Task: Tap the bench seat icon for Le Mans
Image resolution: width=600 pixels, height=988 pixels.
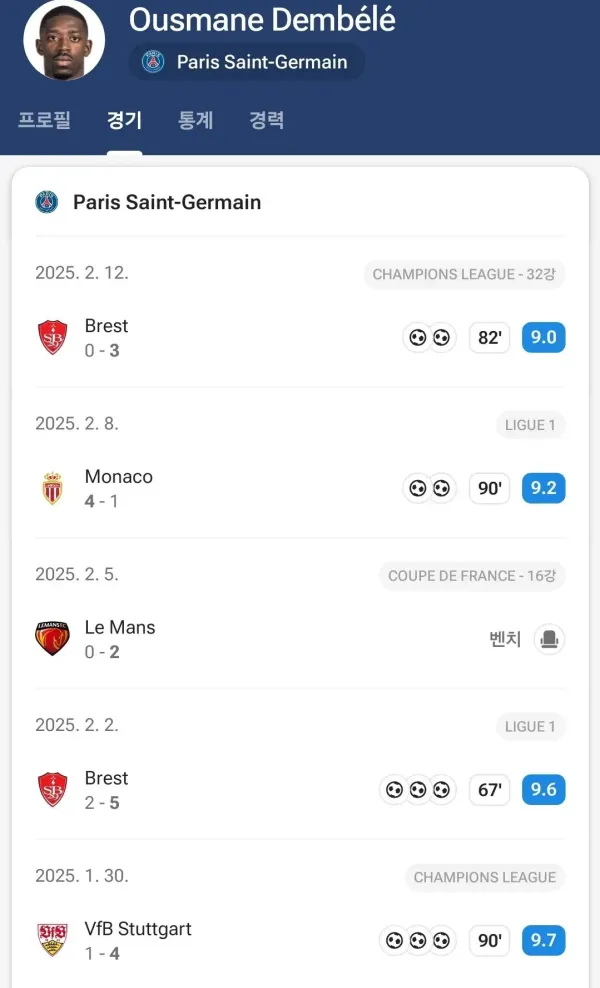Action: tap(549, 639)
